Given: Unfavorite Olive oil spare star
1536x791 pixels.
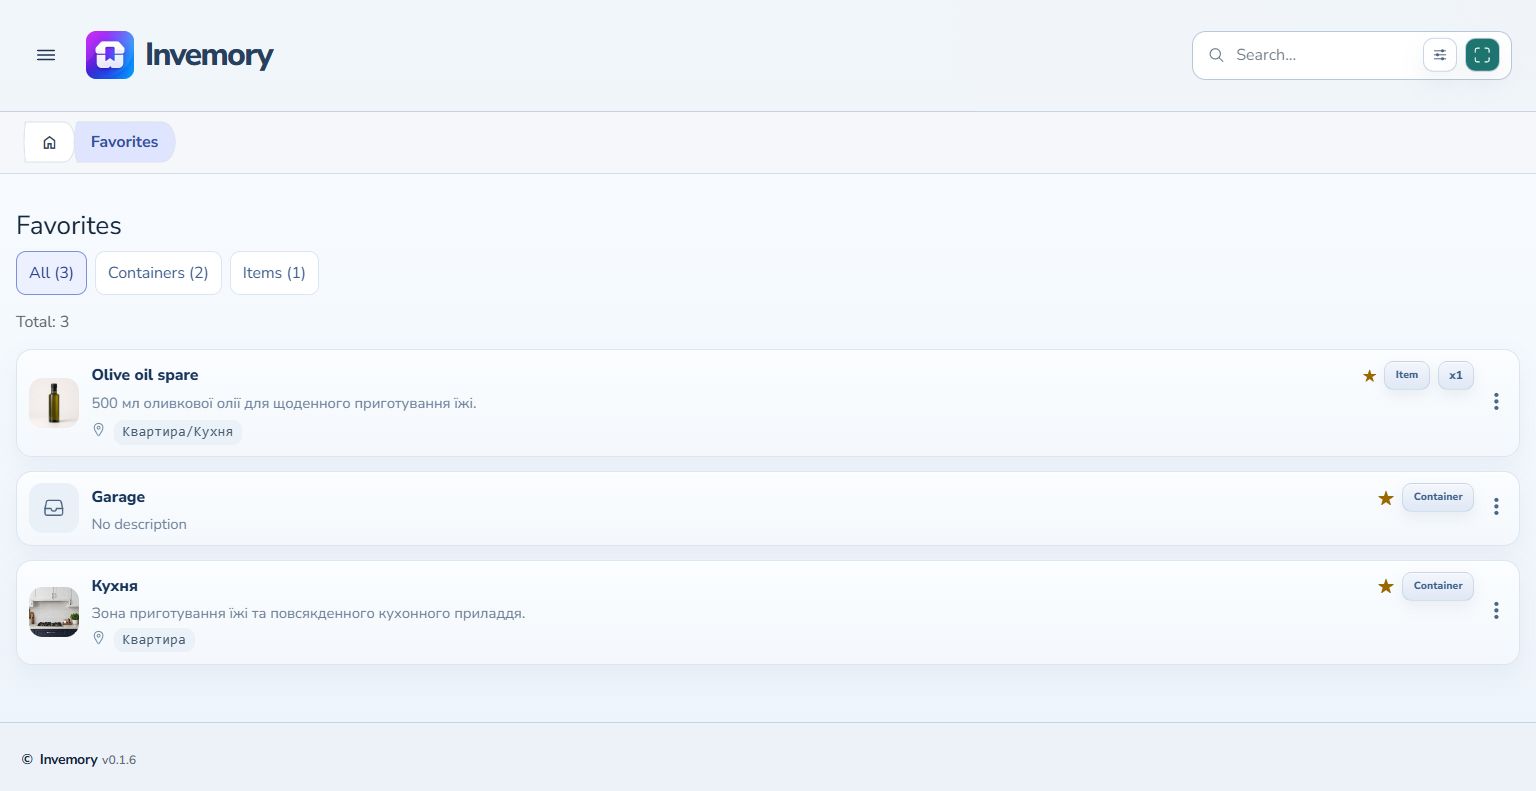Looking at the screenshot, I should 1369,376.
